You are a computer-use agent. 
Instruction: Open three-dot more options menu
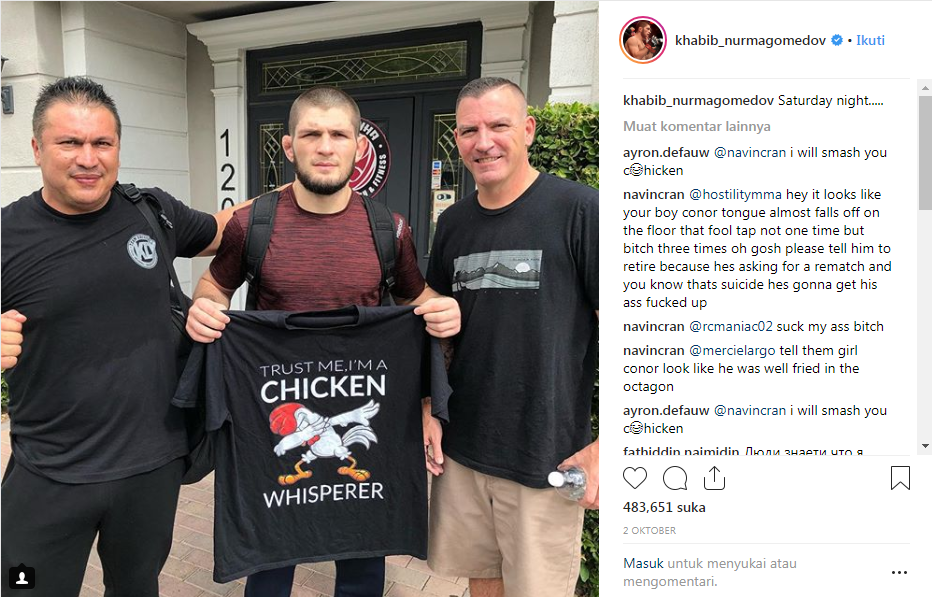pyautogui.click(x=899, y=572)
